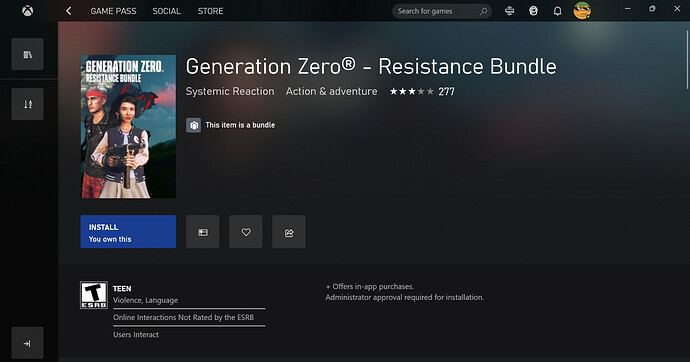The image size is (690, 362).
Task: Install Generation Zero Resistance Bundle
Action: (x=128, y=232)
